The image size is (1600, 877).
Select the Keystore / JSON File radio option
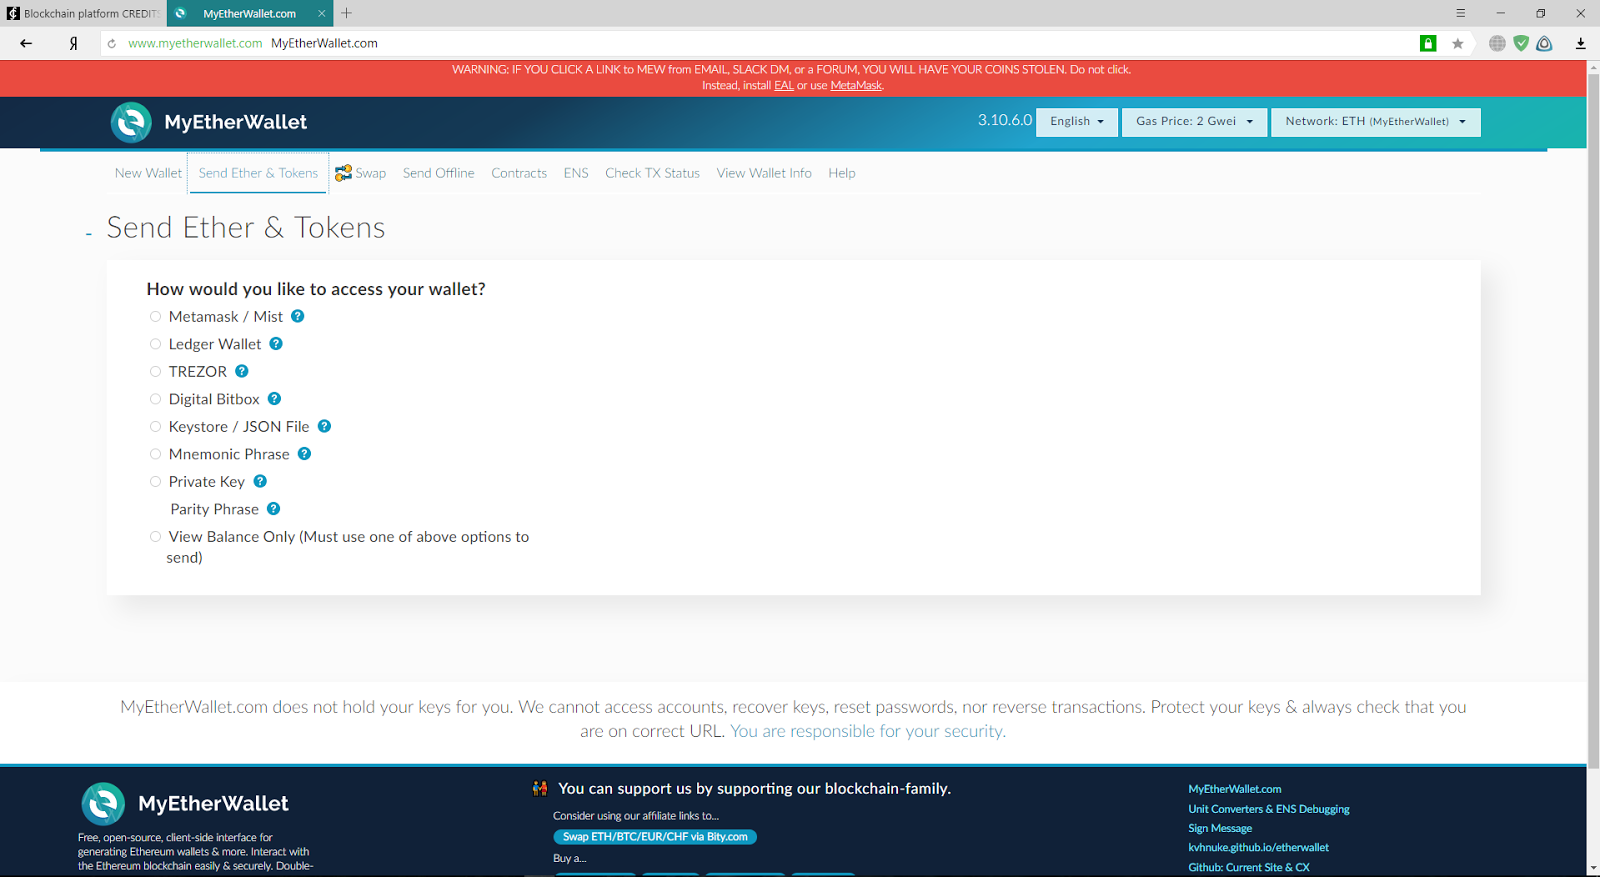pyautogui.click(x=155, y=427)
